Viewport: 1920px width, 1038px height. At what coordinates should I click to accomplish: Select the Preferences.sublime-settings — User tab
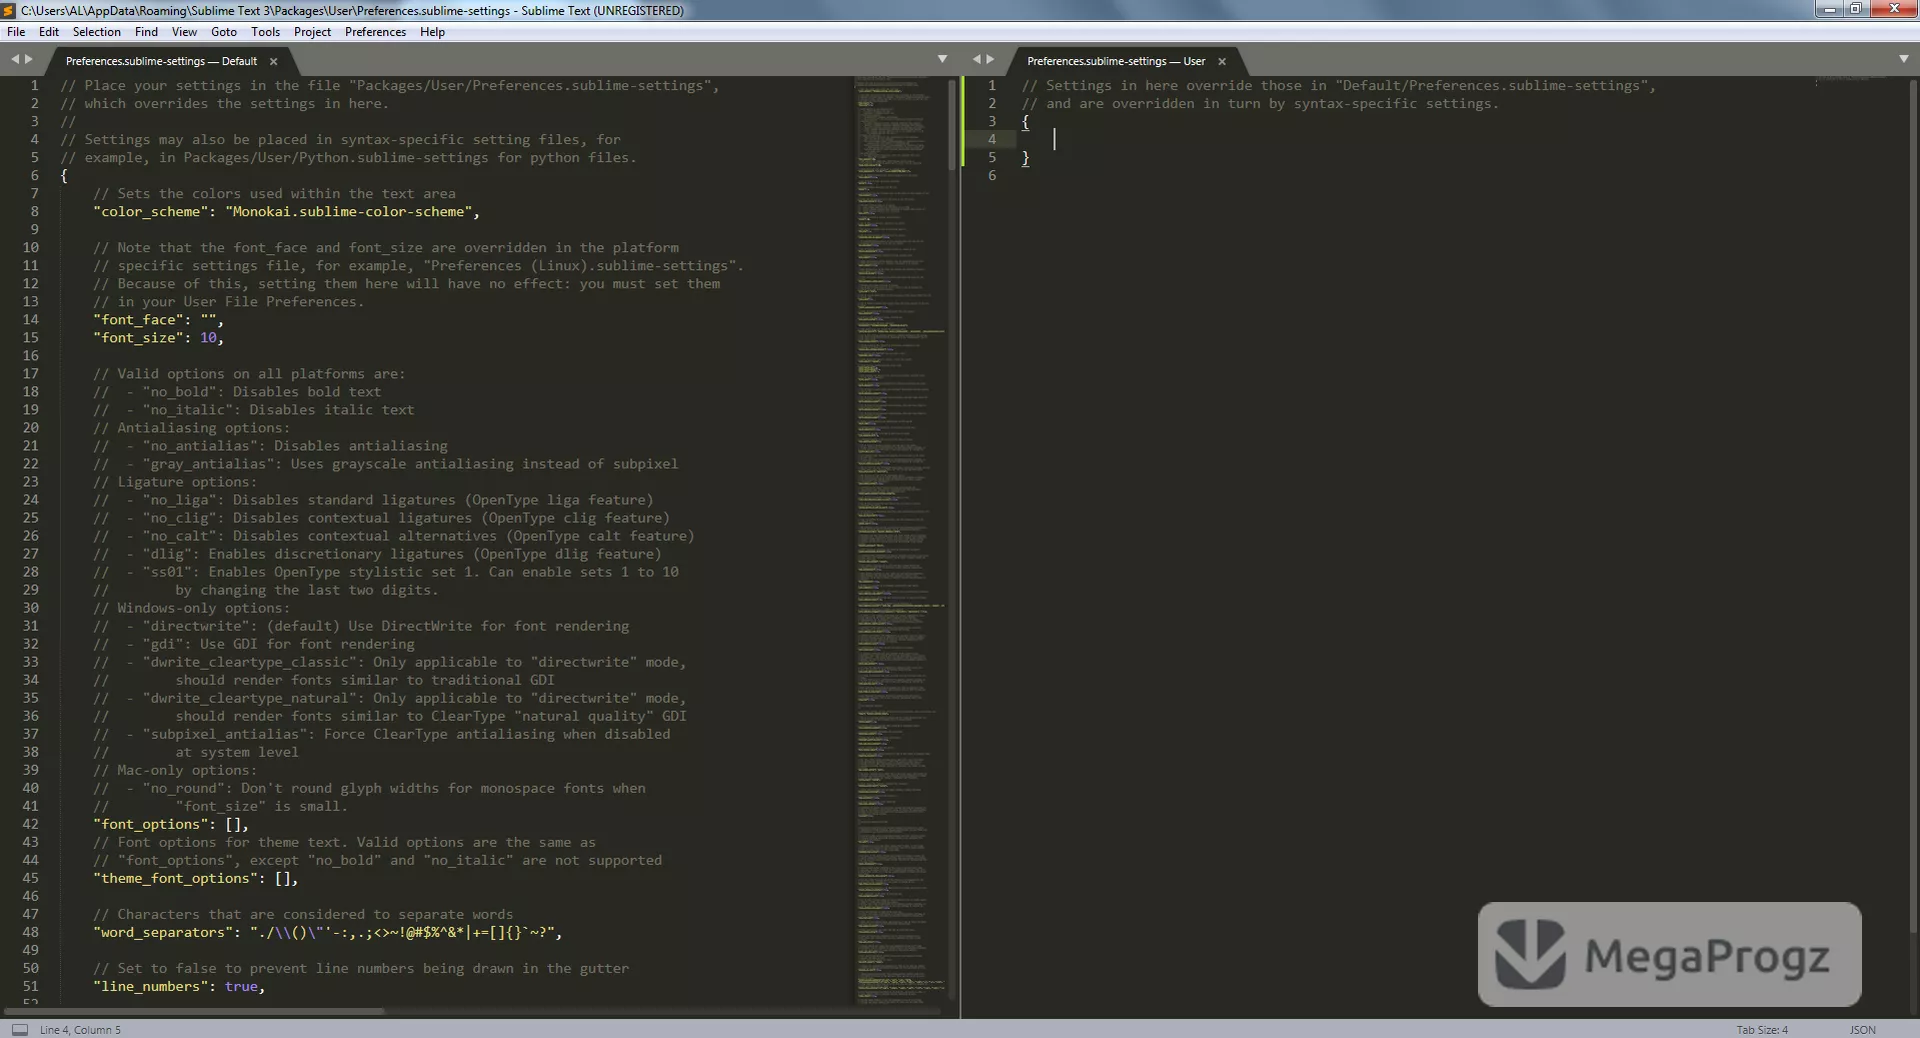click(x=1116, y=61)
